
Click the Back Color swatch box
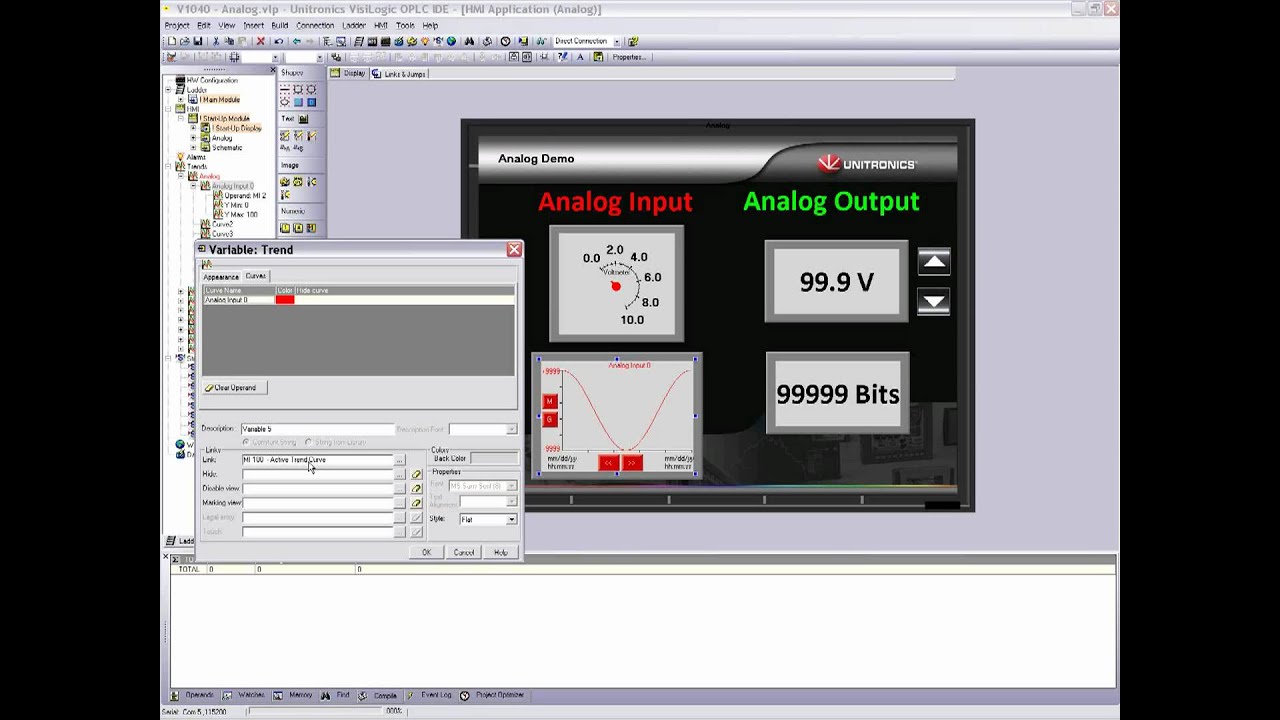pyautogui.click(x=494, y=458)
